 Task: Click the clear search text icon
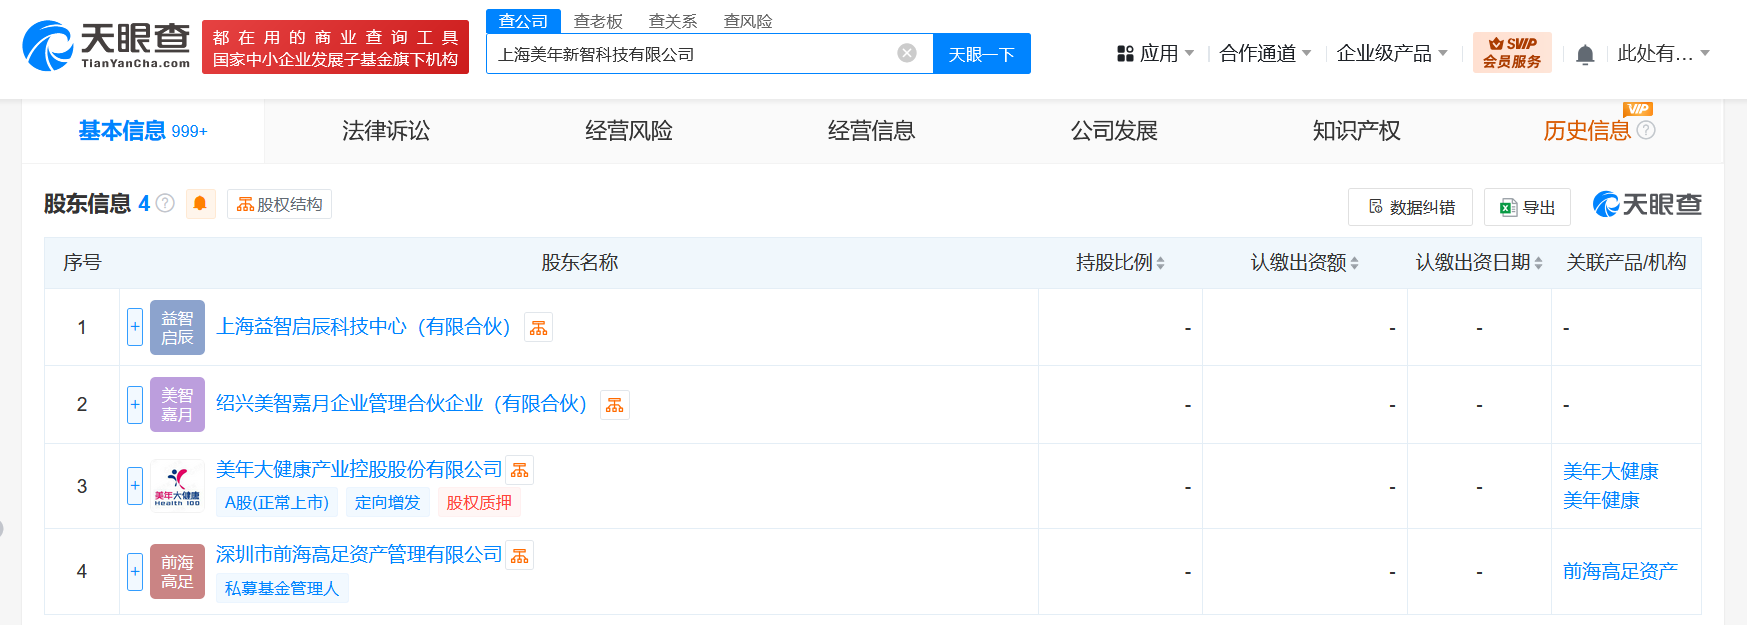[x=906, y=53]
